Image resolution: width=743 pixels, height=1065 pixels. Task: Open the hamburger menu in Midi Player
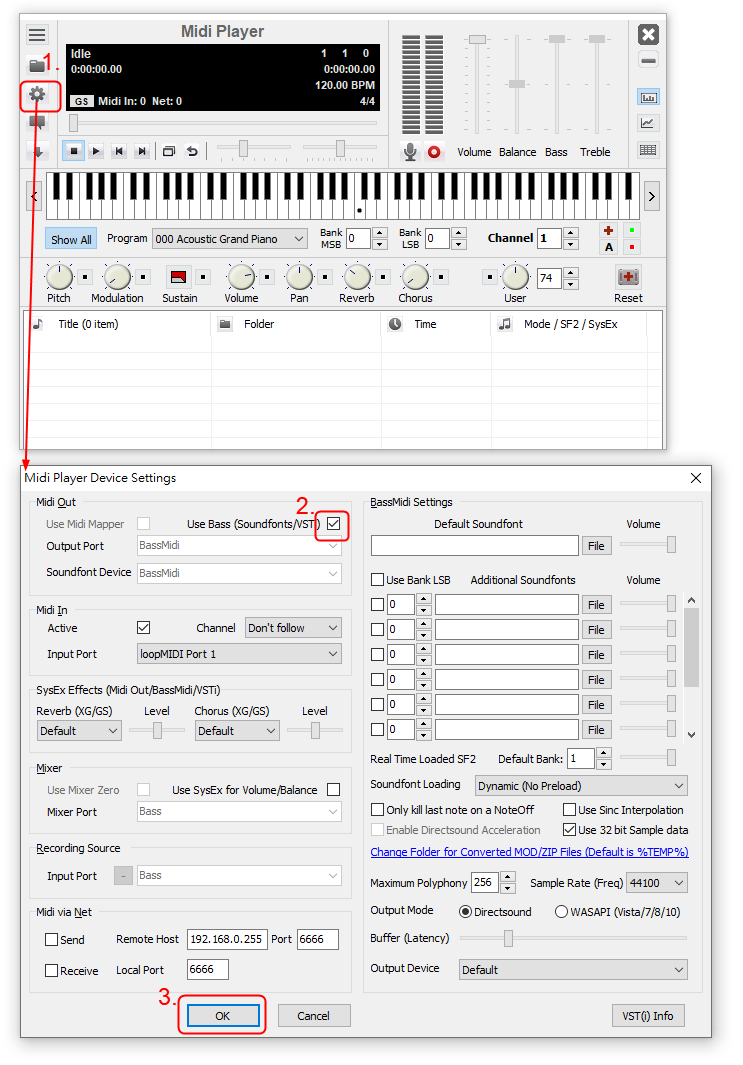point(37,34)
